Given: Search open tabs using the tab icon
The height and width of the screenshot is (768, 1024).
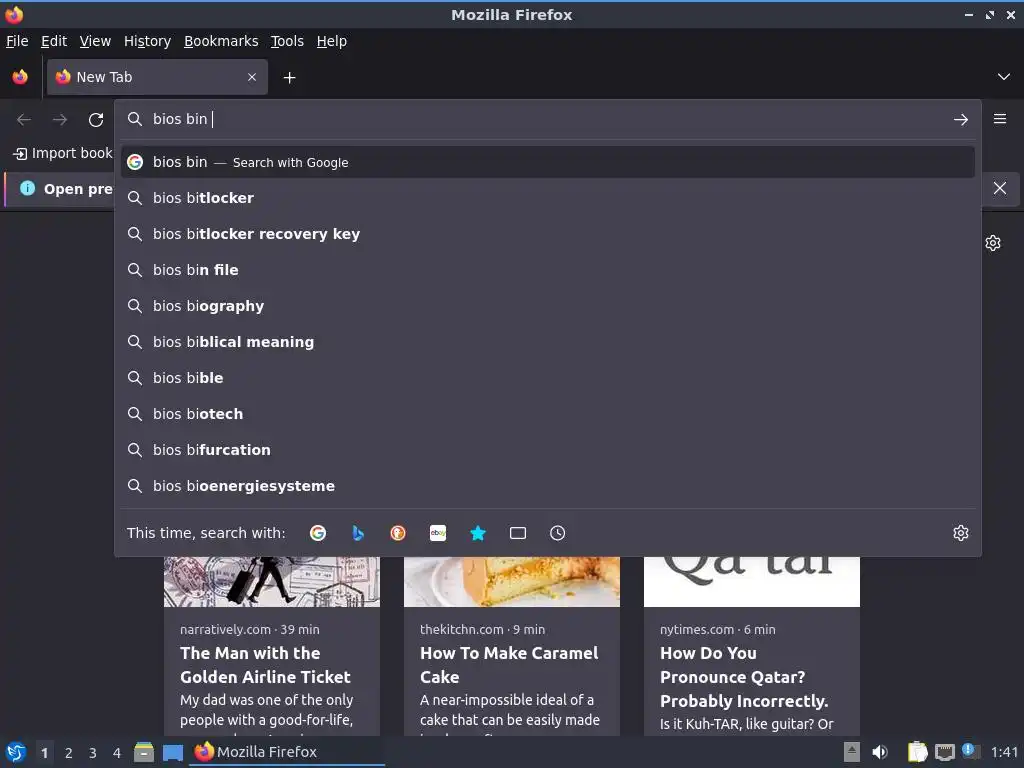Looking at the screenshot, I should click(518, 533).
